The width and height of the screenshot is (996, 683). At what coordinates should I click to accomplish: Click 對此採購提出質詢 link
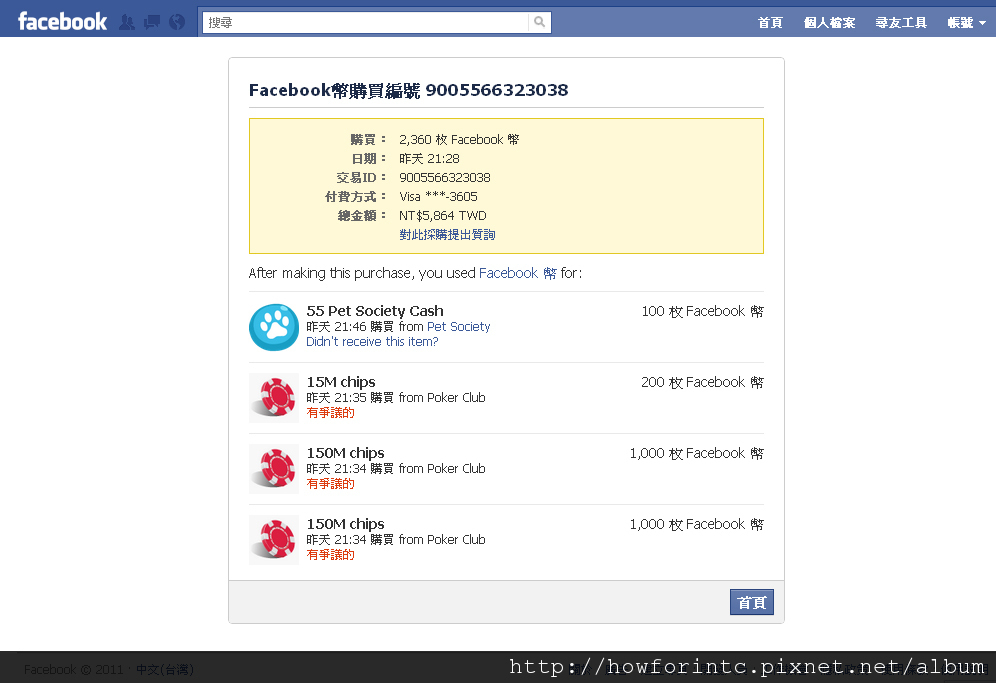point(447,234)
